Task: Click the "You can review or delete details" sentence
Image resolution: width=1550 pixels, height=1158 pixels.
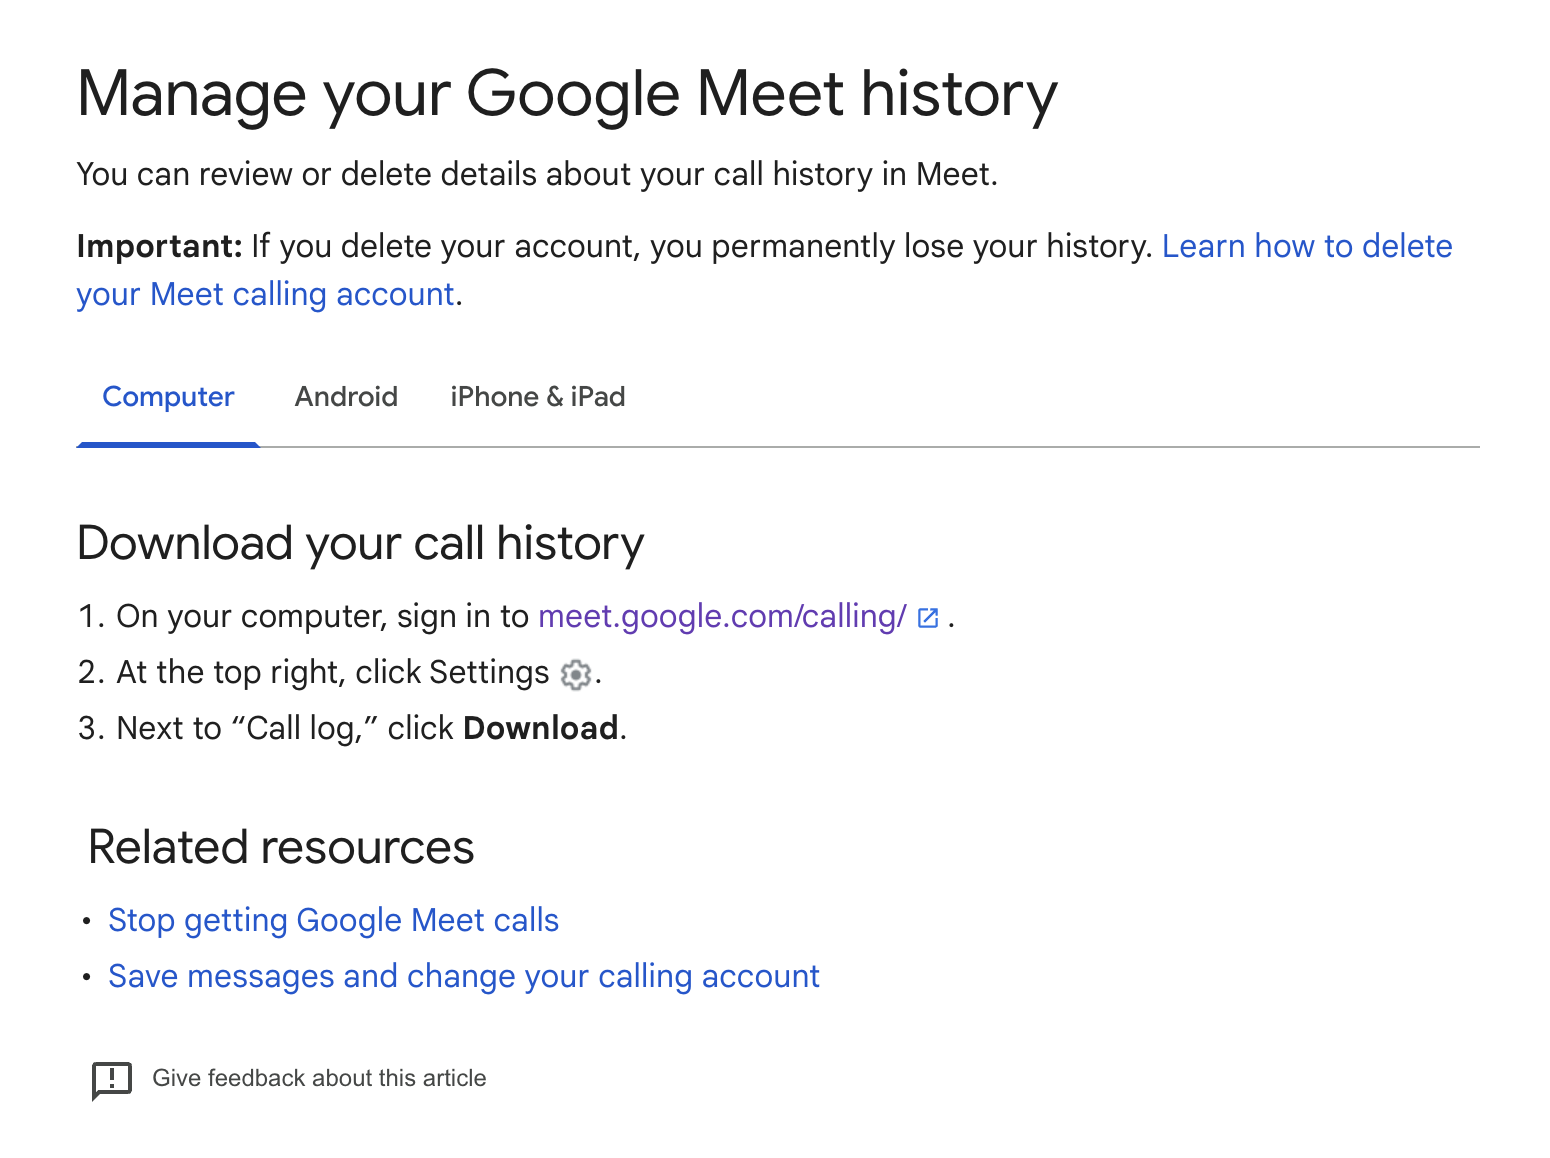Action: pos(537,174)
